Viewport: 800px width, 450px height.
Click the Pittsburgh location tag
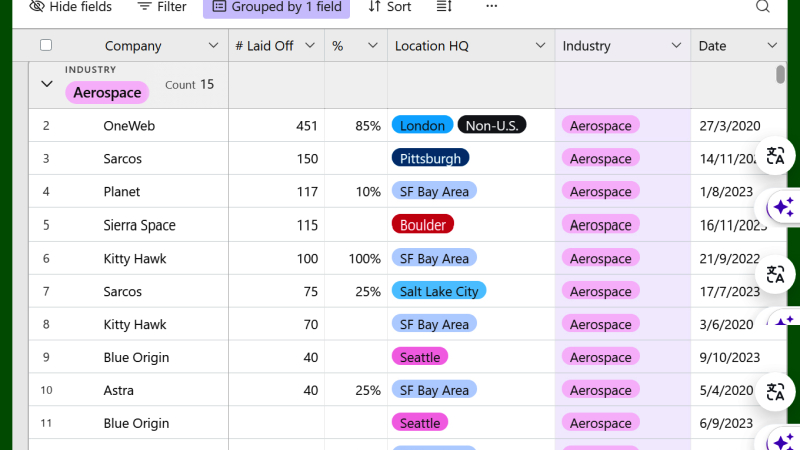430,159
